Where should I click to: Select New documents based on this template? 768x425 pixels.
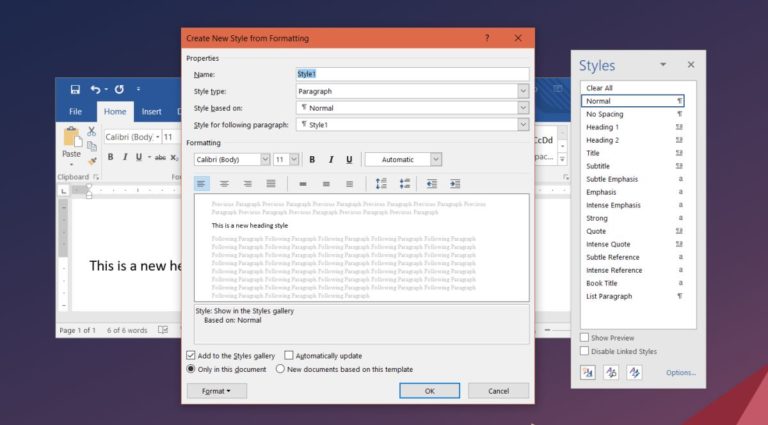[x=281, y=369]
